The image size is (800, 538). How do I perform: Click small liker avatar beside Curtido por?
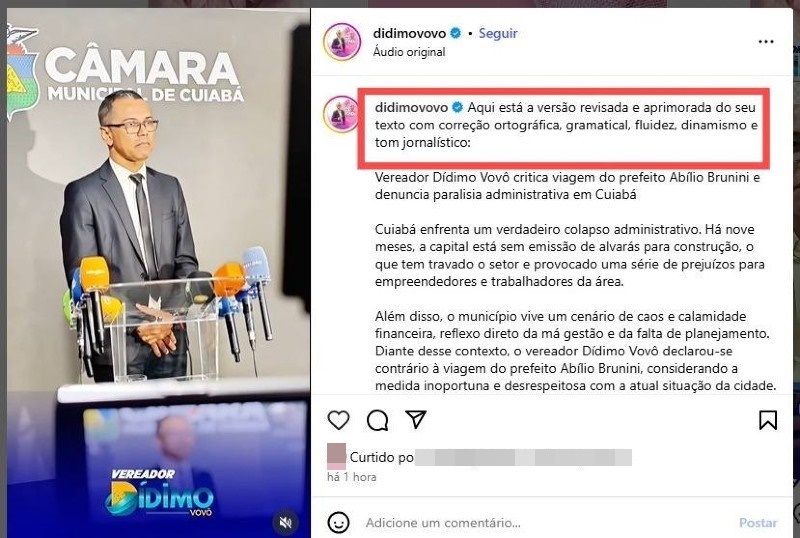pyautogui.click(x=336, y=457)
